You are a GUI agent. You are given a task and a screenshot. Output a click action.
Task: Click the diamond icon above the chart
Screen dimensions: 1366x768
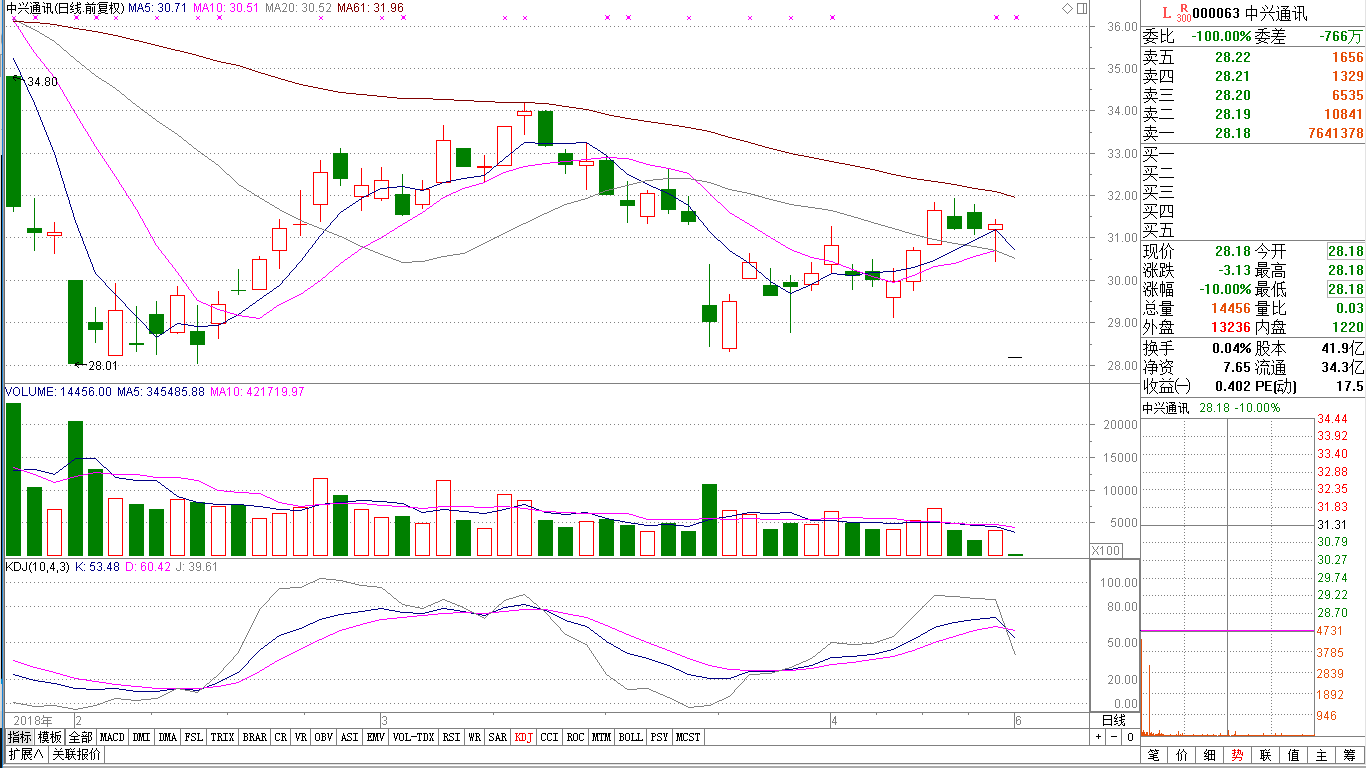click(1067, 8)
